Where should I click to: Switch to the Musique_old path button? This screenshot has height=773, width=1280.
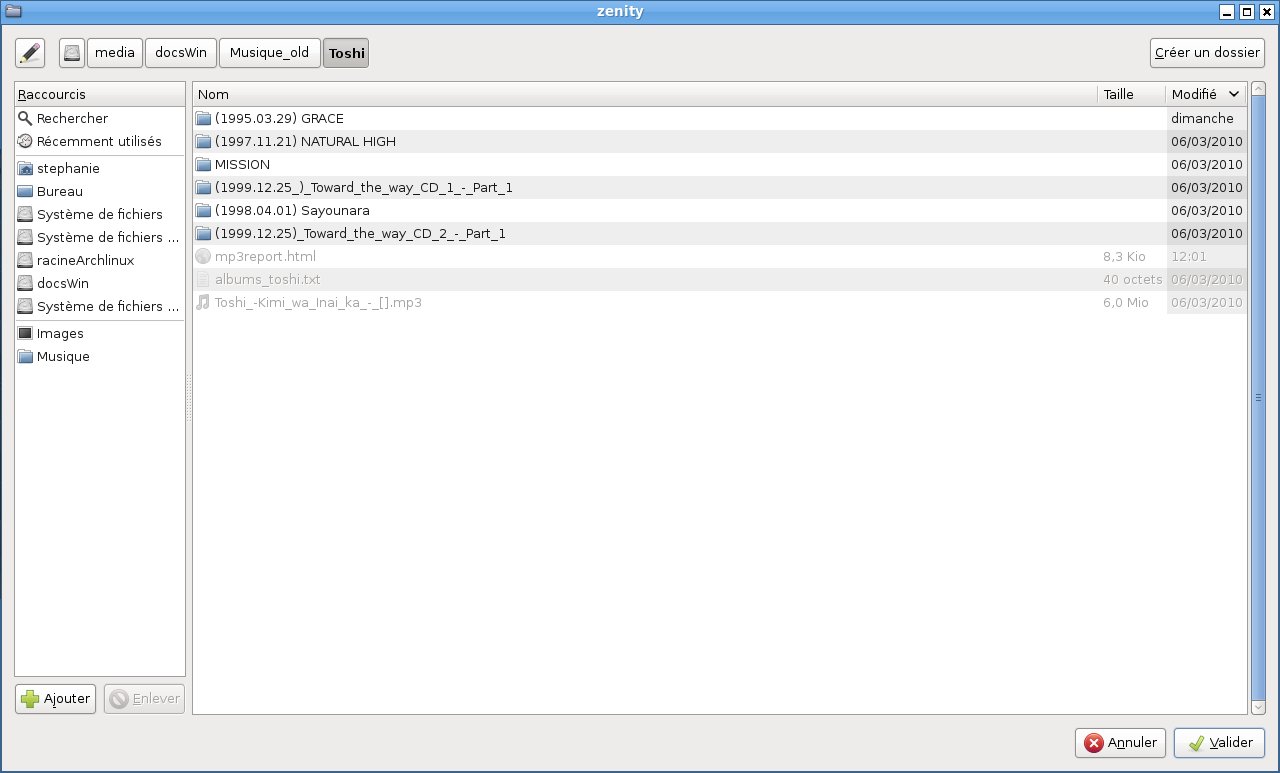(x=269, y=53)
